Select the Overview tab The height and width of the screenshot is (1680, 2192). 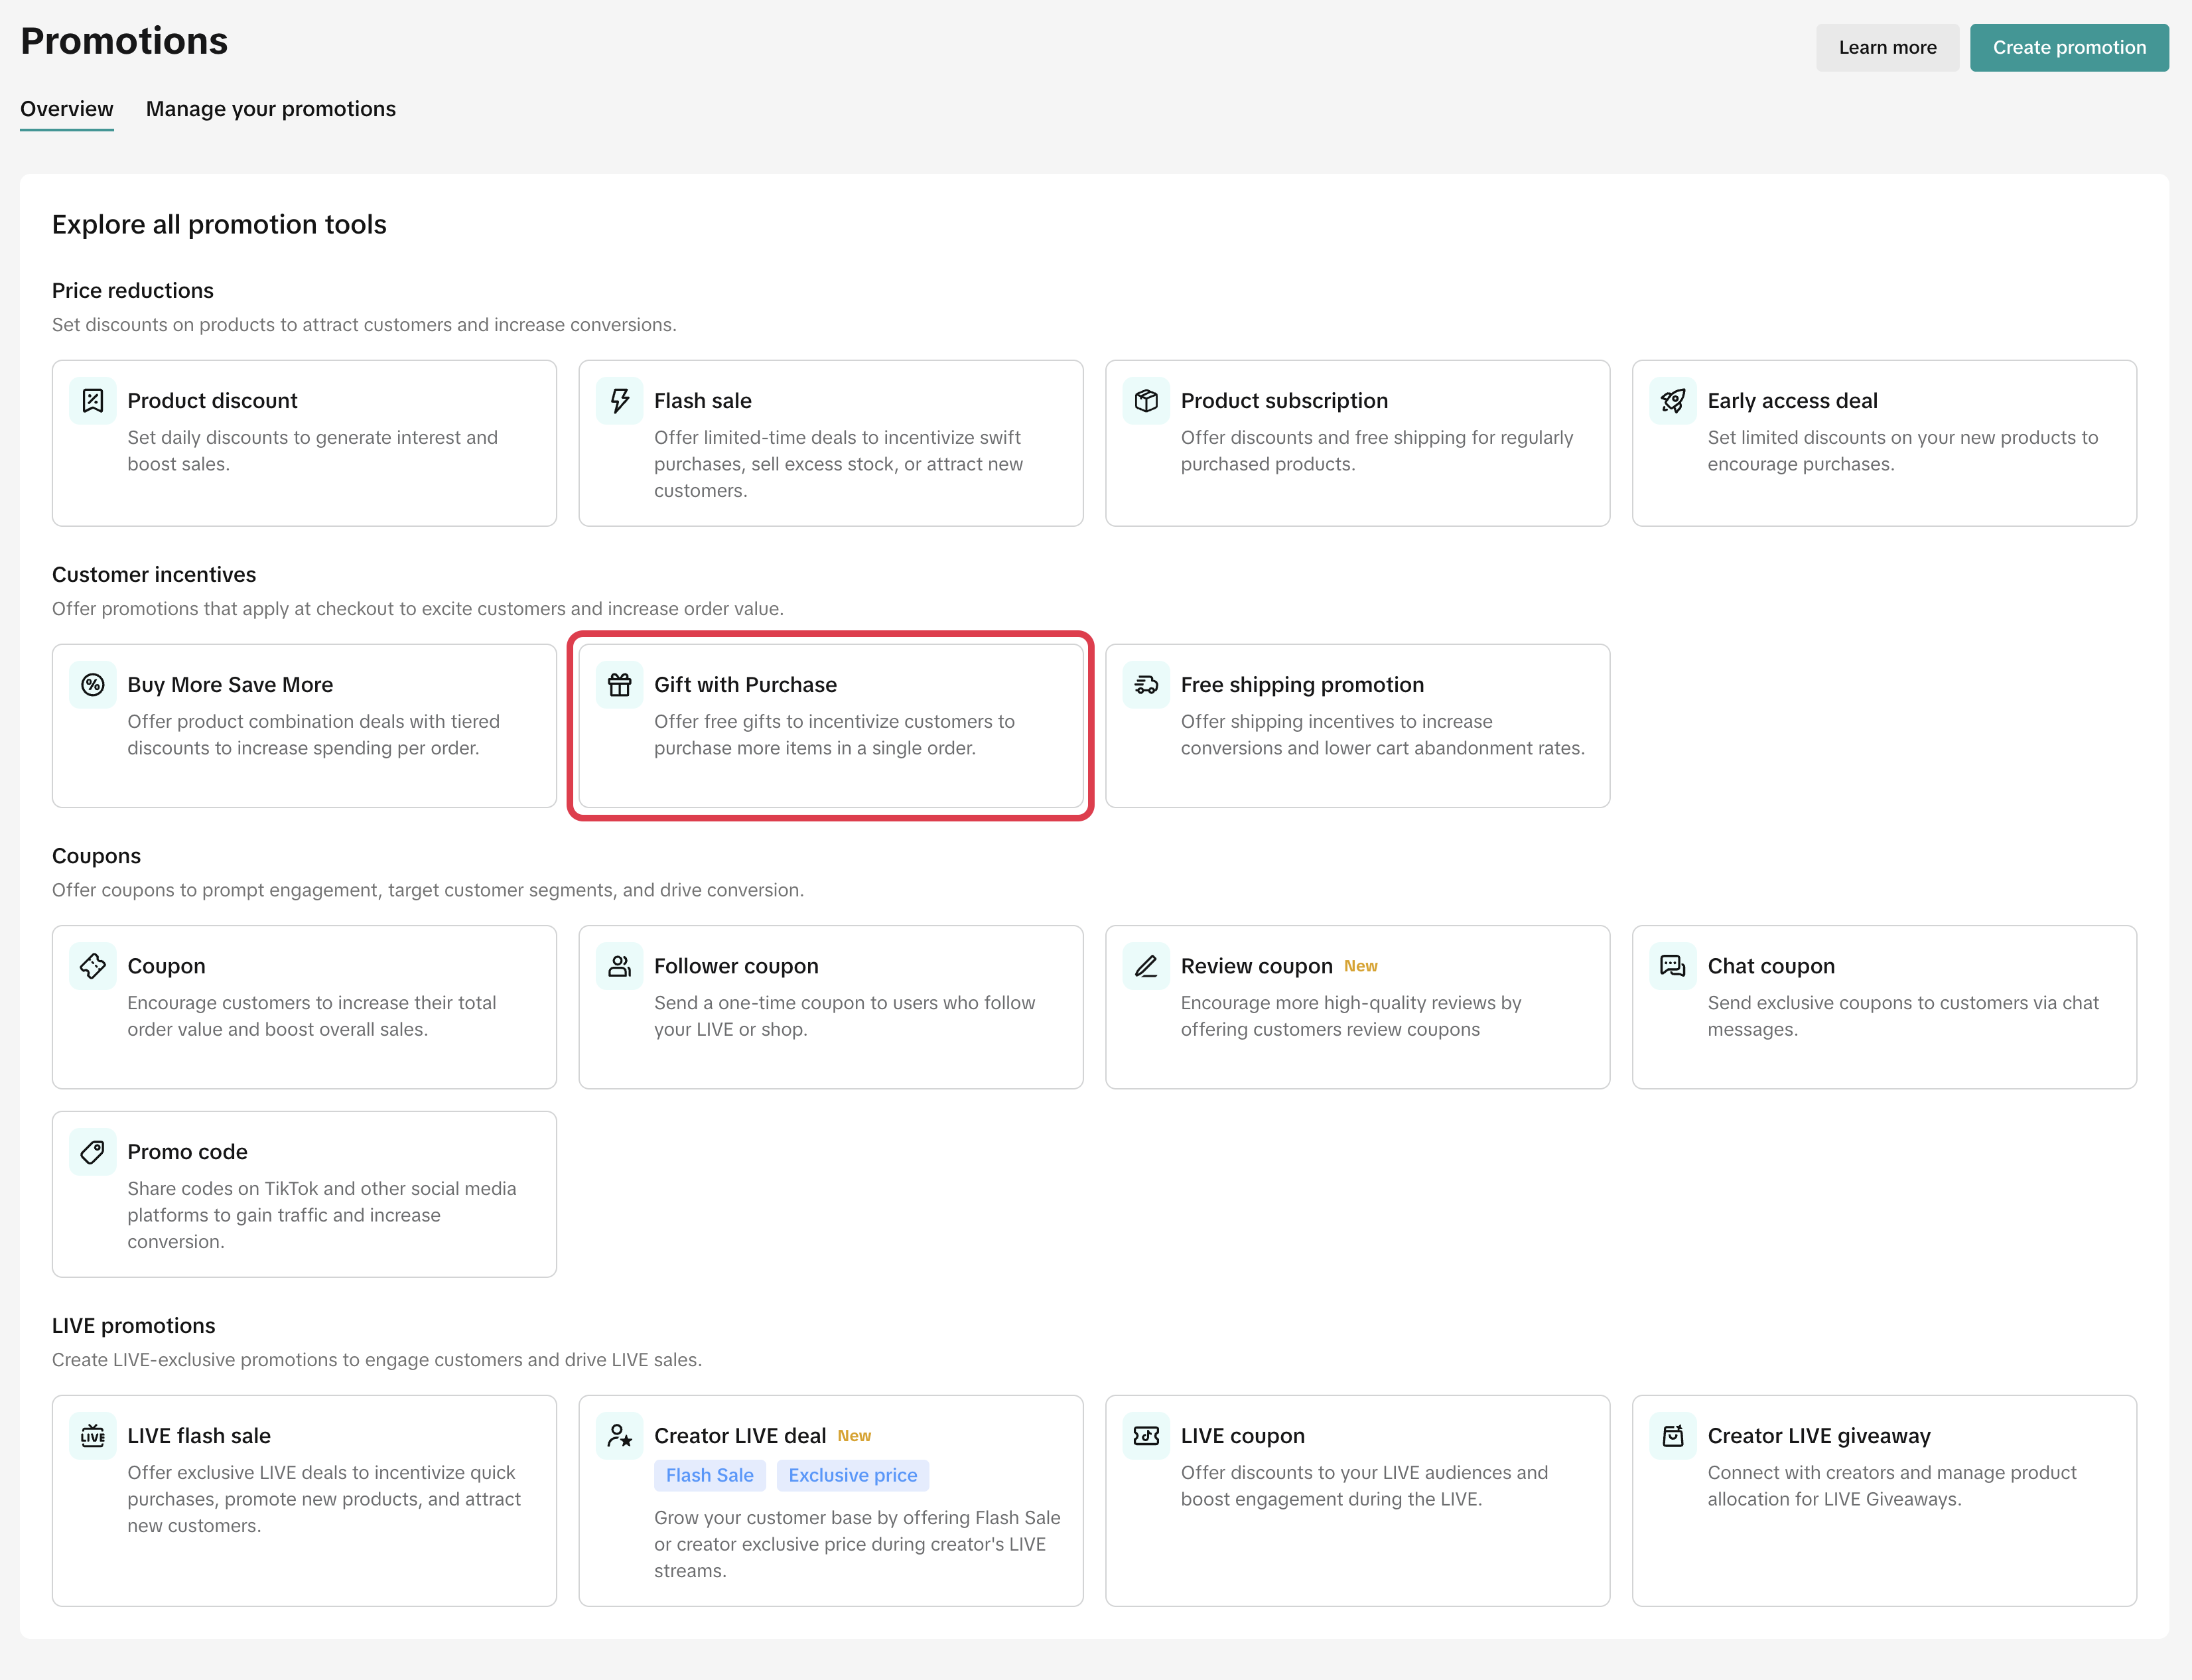[x=67, y=109]
